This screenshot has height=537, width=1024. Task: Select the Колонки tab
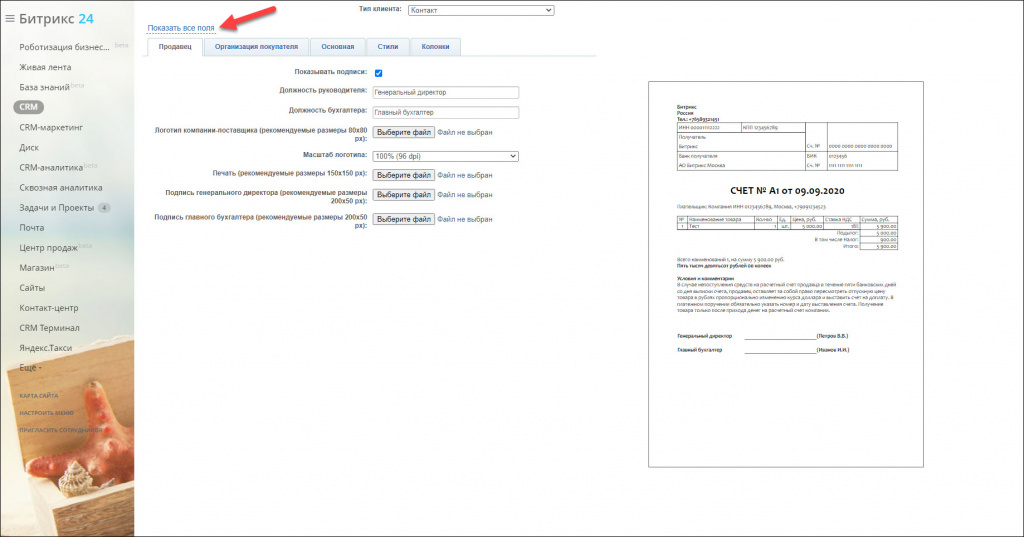click(x=435, y=46)
